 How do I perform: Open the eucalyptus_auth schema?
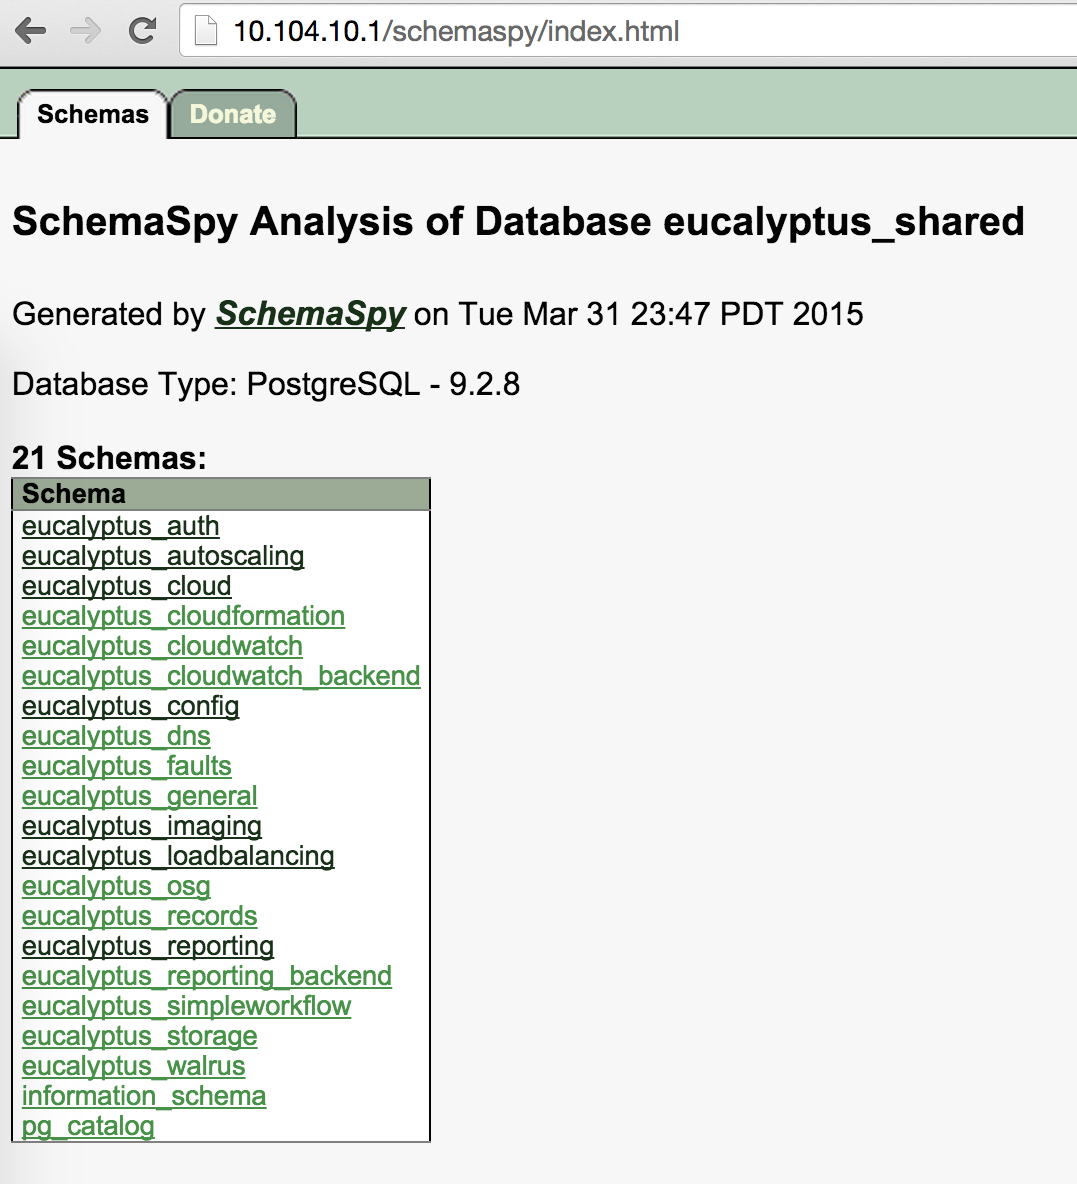121,526
